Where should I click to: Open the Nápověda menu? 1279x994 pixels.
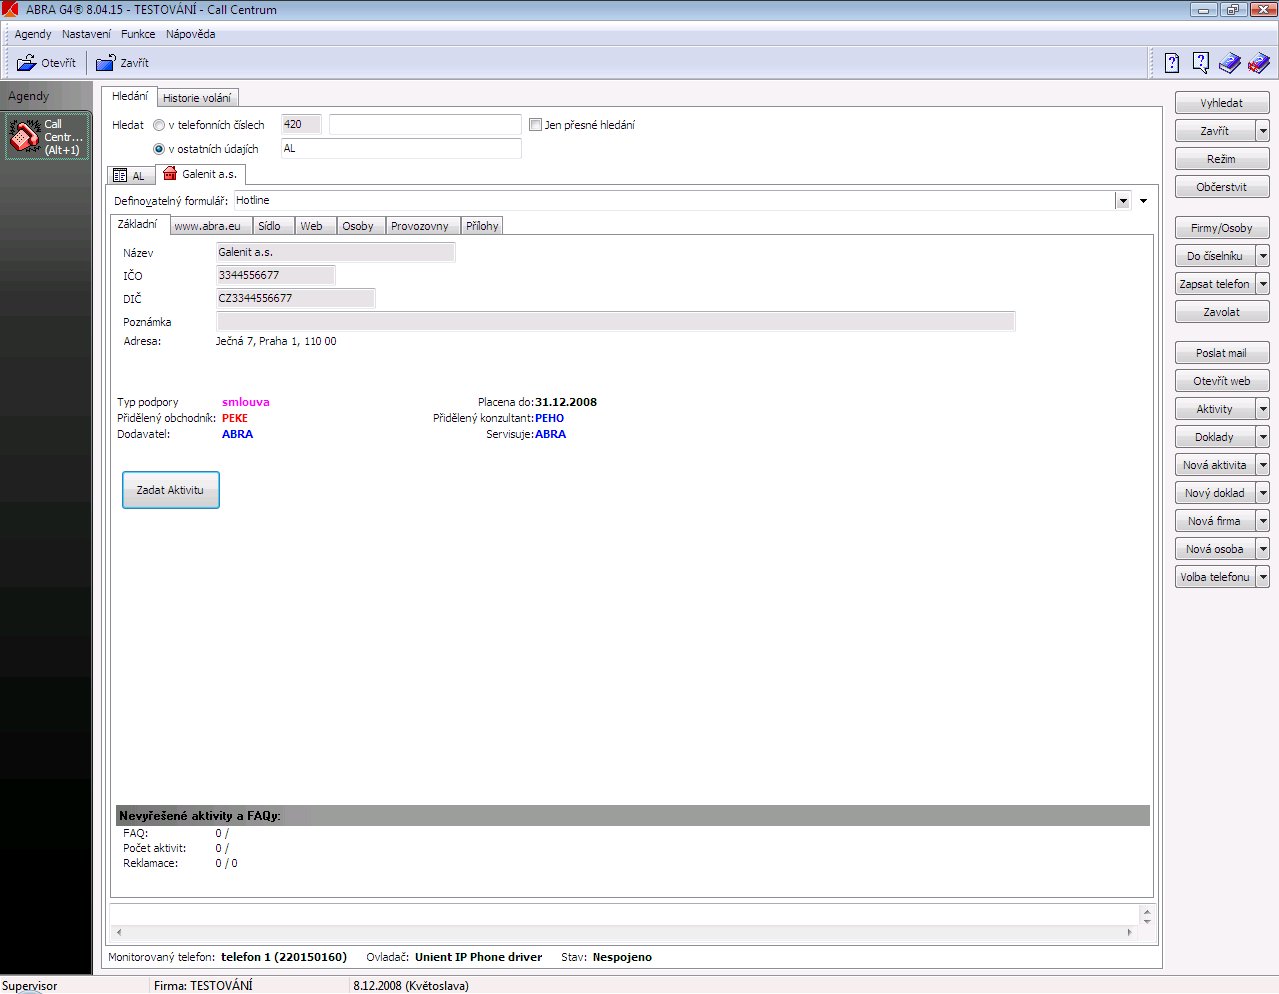point(190,34)
